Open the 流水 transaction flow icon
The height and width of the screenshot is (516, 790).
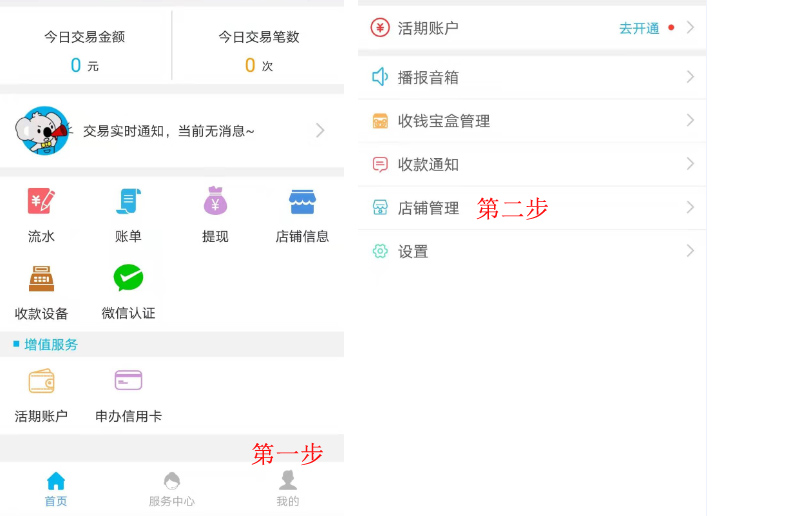coord(41,202)
